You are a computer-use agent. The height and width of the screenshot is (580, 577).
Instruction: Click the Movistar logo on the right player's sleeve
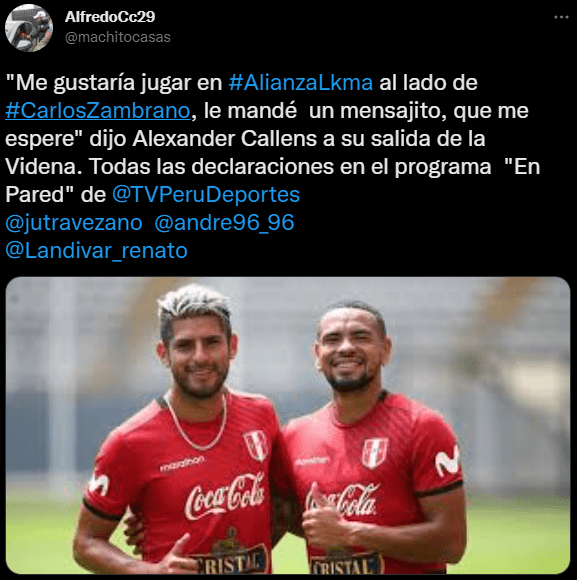447,461
